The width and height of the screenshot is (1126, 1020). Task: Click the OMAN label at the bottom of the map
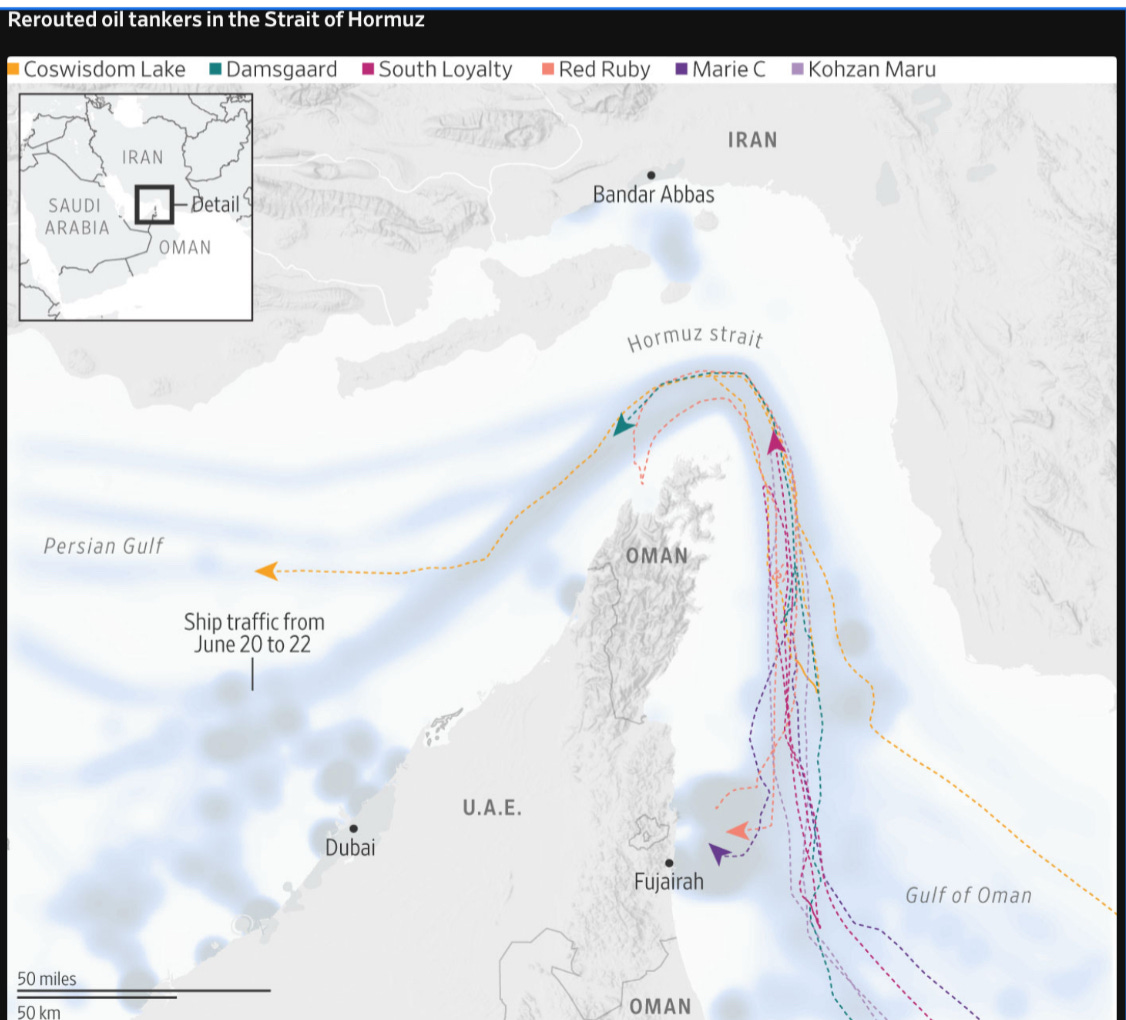[x=660, y=1007]
